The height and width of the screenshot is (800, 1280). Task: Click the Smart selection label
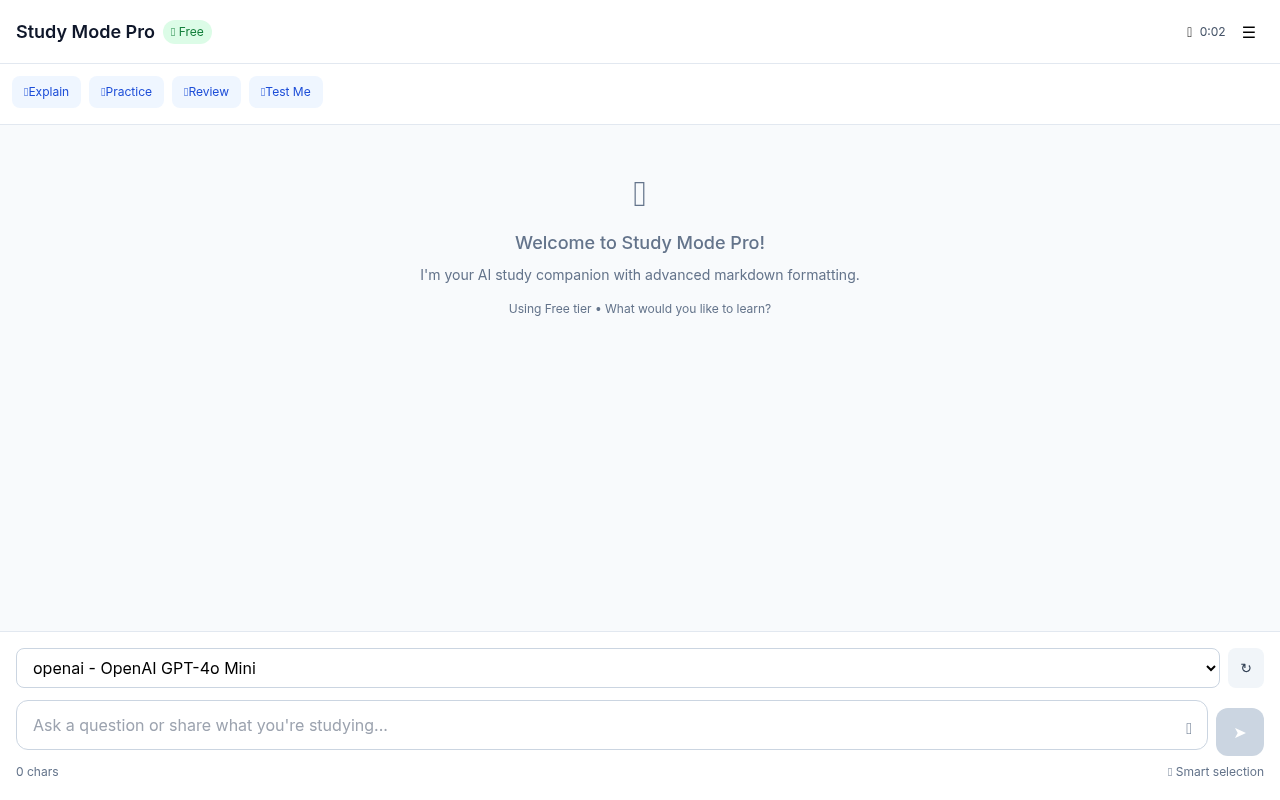(x=1219, y=771)
